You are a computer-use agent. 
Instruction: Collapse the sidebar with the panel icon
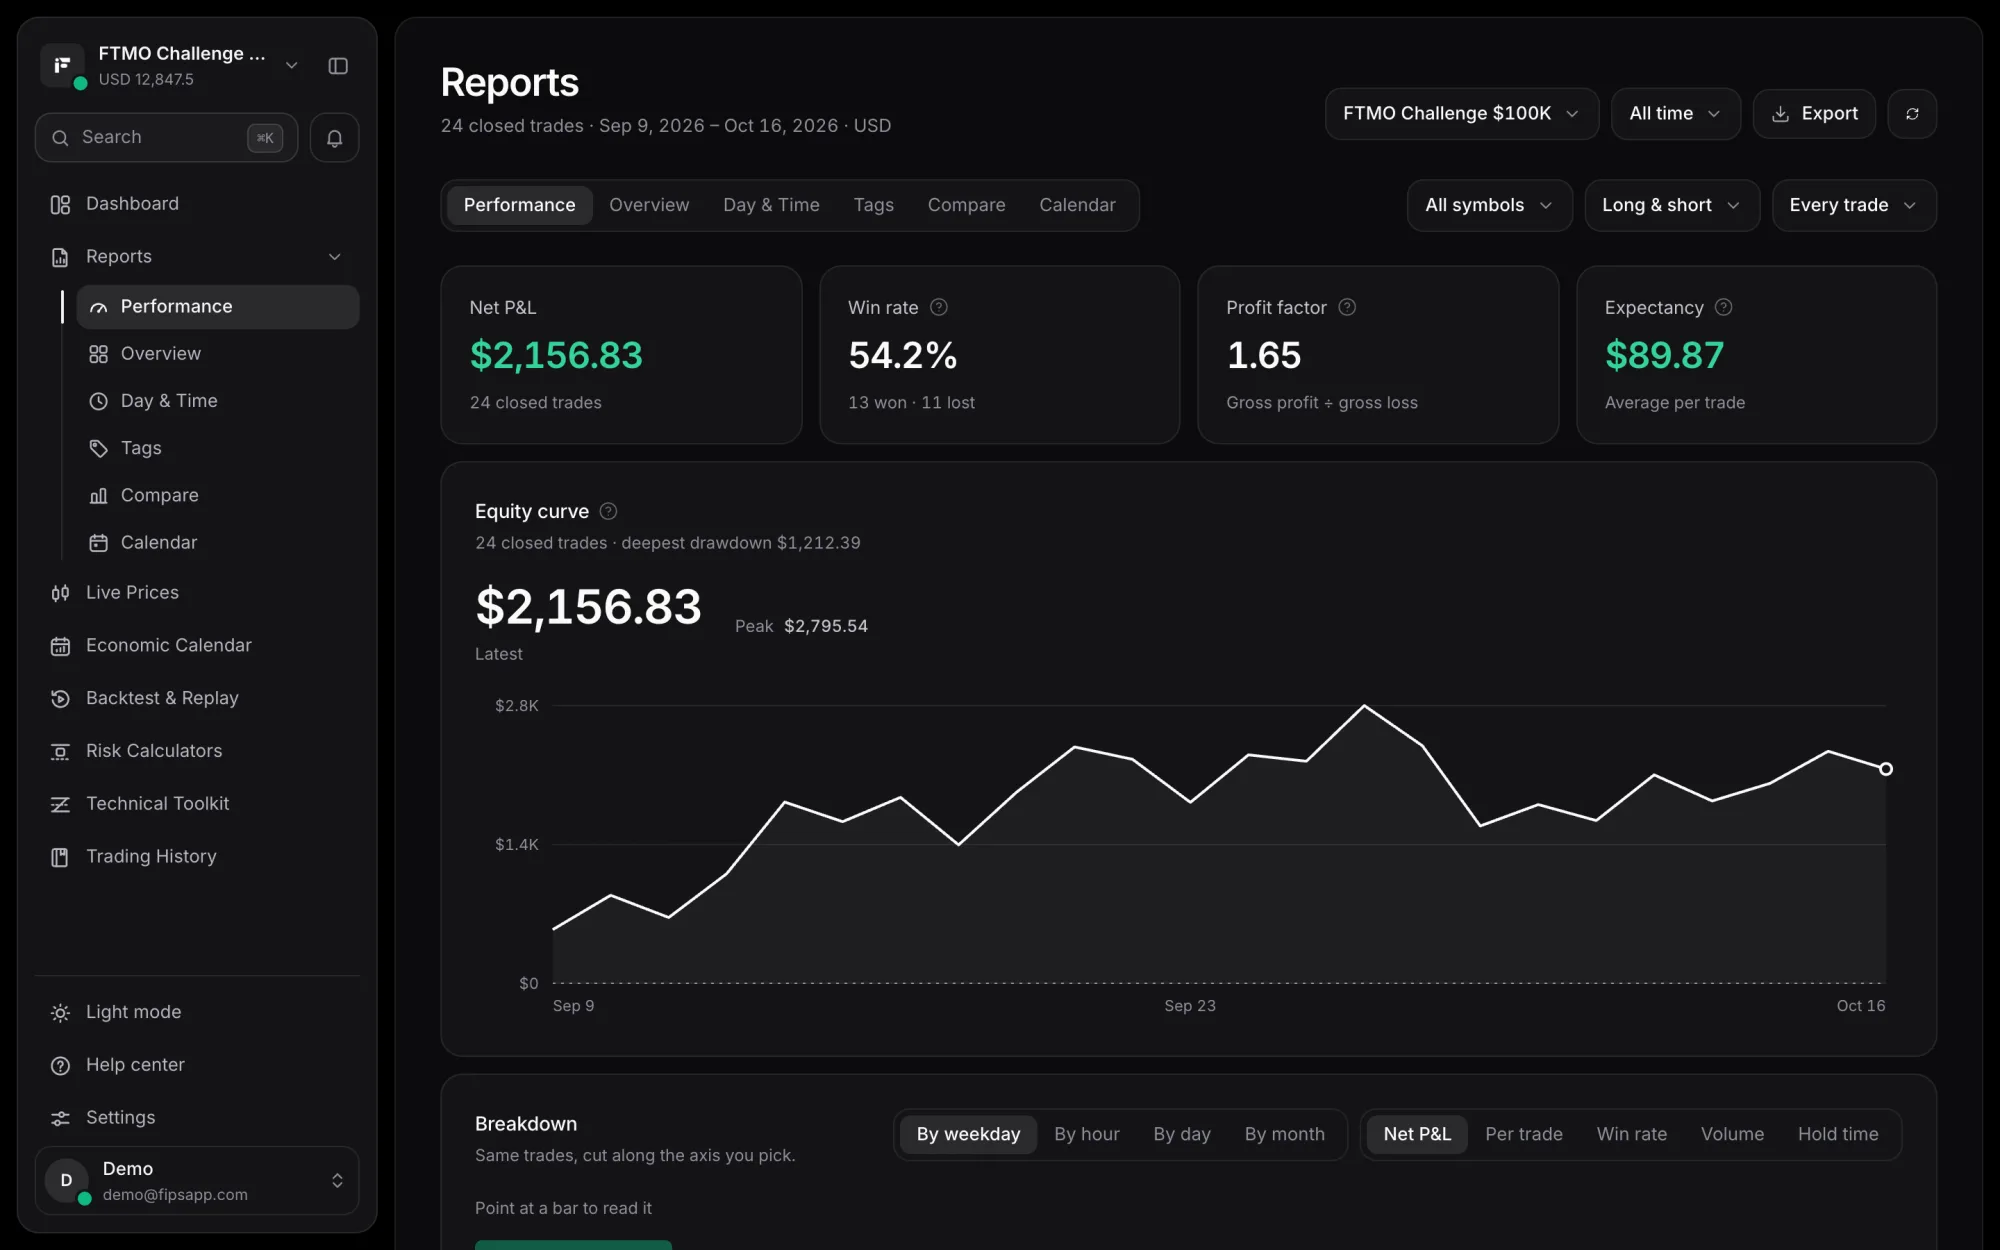point(338,66)
